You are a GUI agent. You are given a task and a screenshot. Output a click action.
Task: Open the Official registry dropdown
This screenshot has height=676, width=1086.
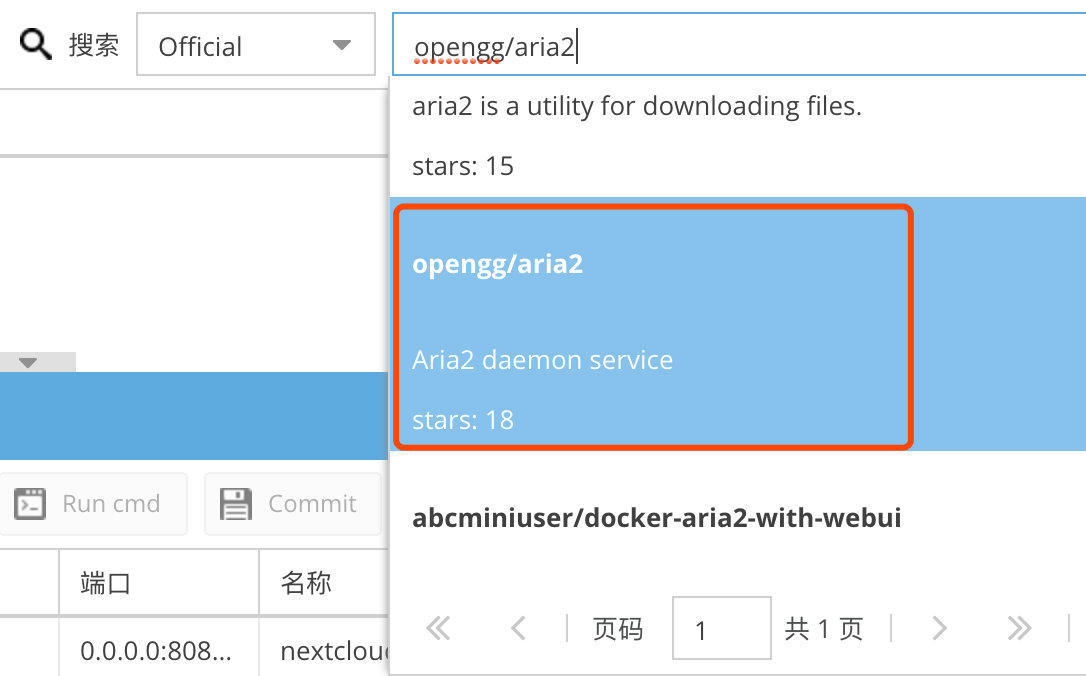point(256,44)
